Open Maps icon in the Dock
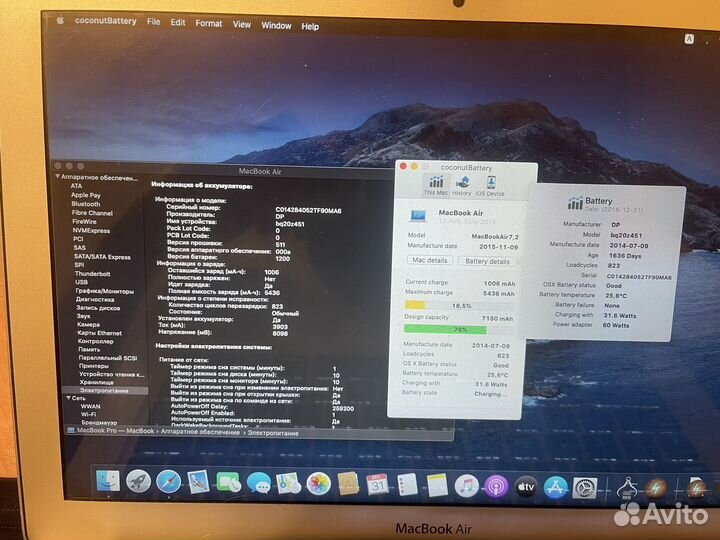This screenshot has width=720, height=540. pyautogui.click(x=288, y=484)
